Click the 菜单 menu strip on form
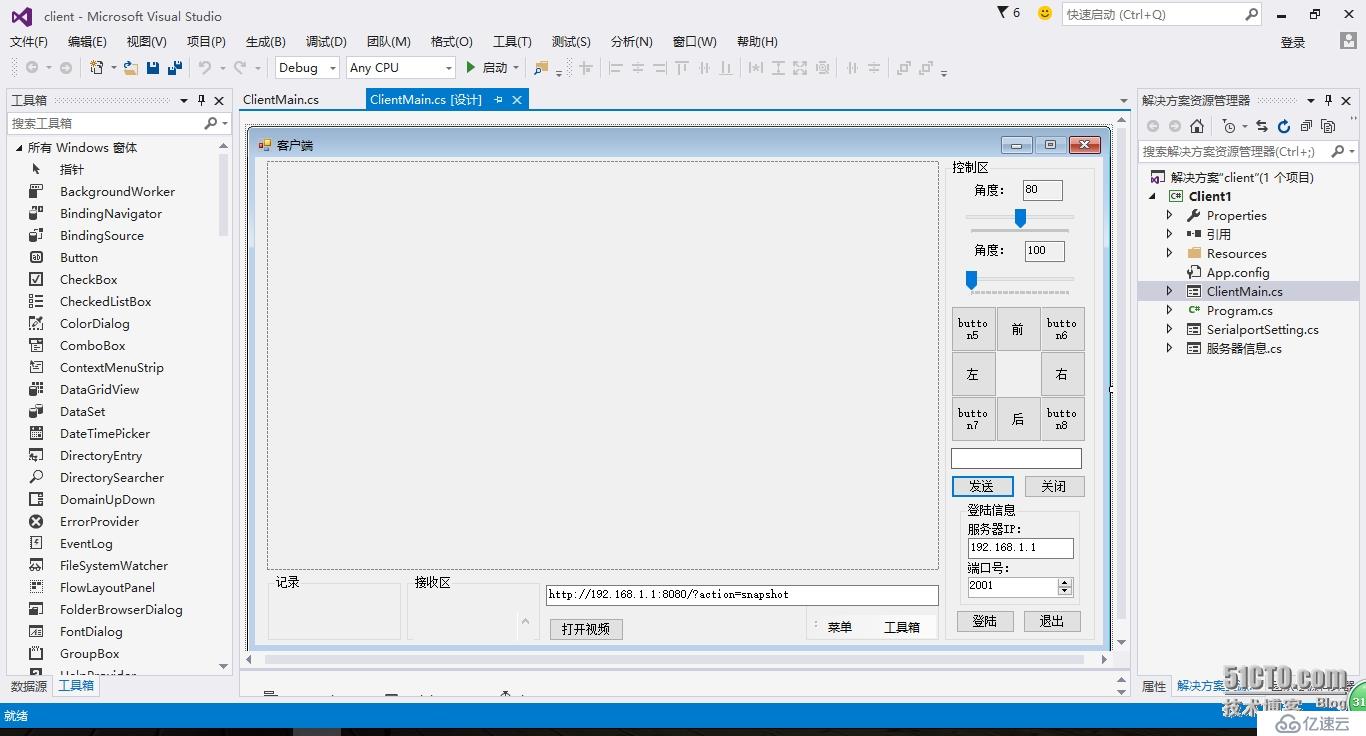This screenshot has width=1366, height=736. click(839, 627)
